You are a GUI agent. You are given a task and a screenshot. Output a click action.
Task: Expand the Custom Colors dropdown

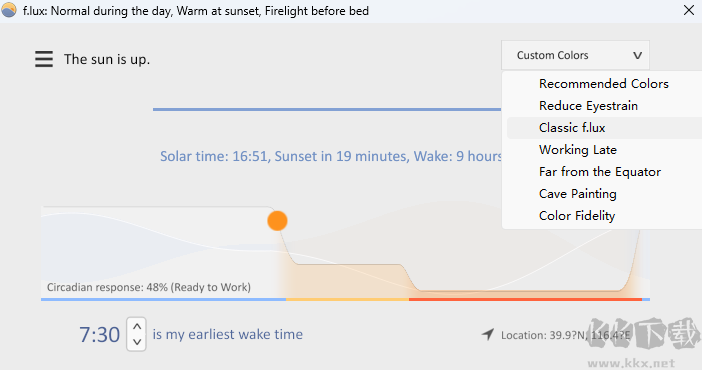click(x=575, y=55)
